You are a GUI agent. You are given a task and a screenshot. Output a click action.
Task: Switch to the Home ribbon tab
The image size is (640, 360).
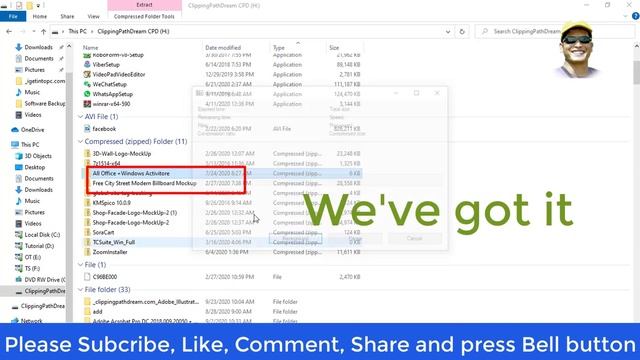point(40,16)
